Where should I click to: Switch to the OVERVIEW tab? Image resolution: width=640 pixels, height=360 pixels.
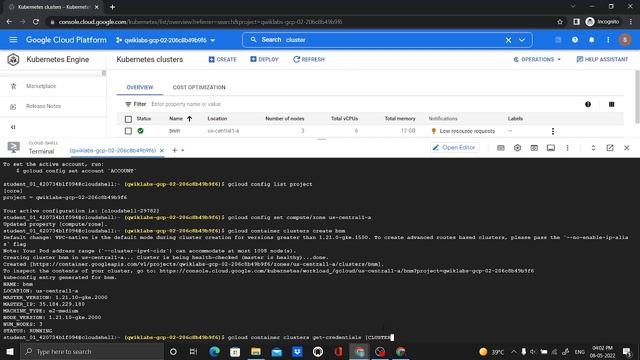coord(140,87)
